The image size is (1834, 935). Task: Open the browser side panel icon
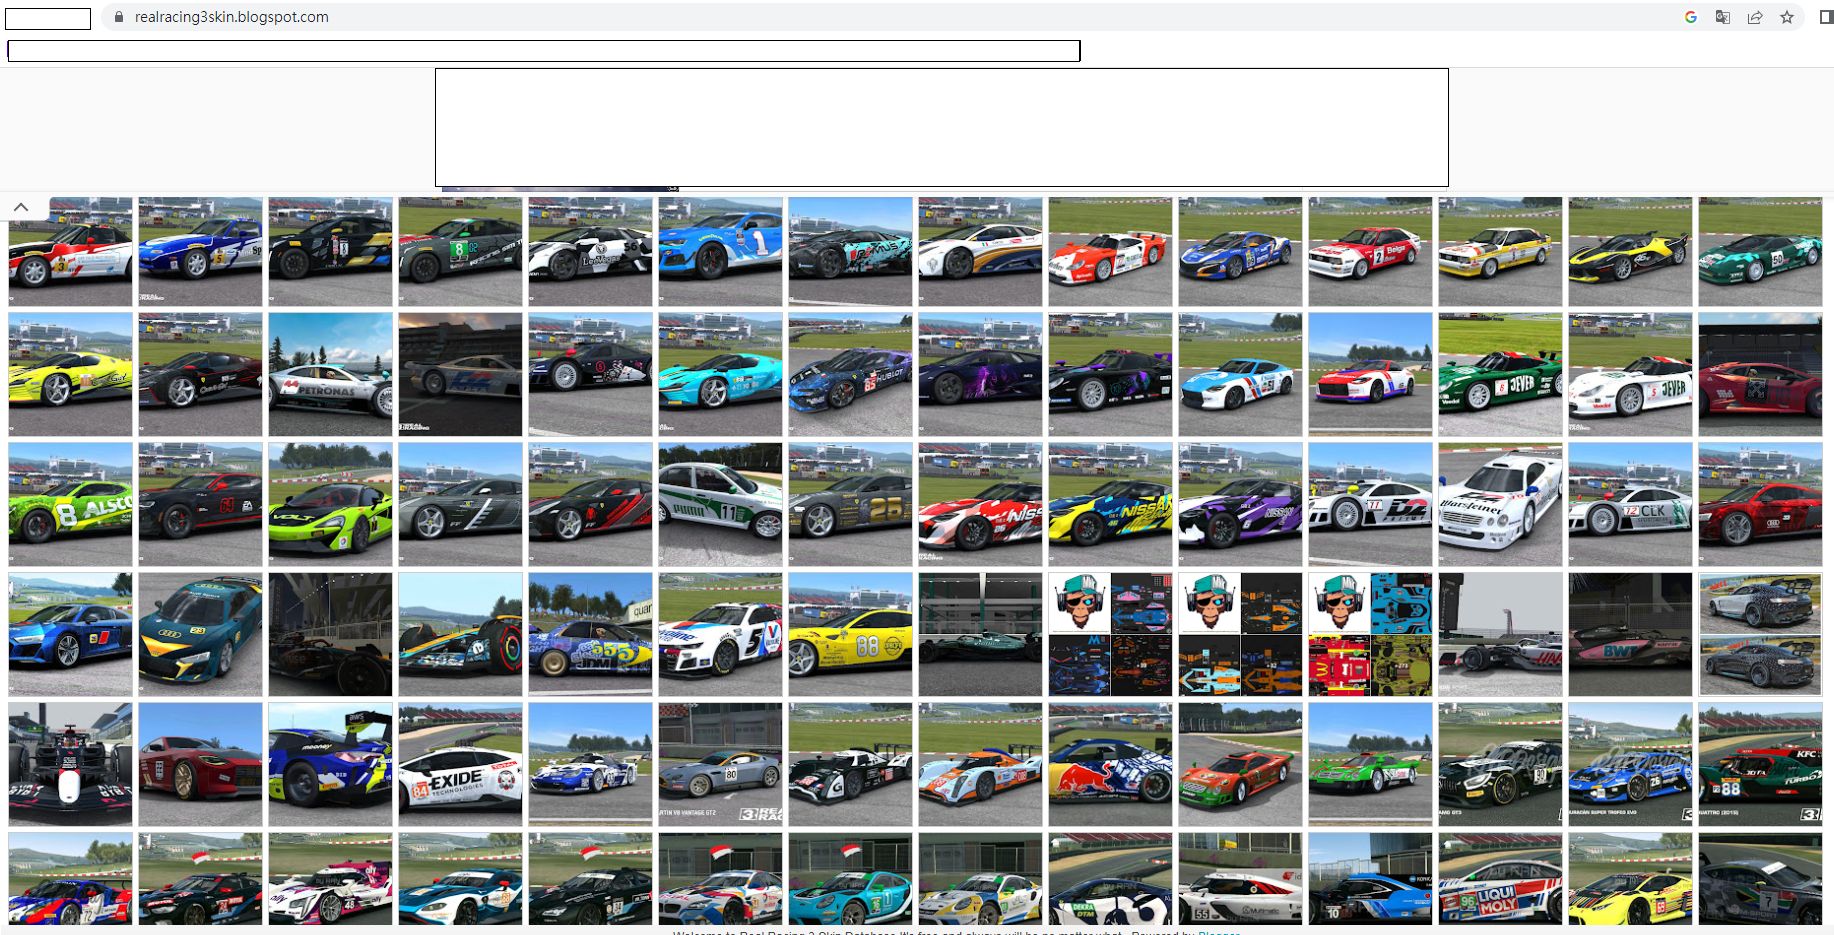(1825, 17)
